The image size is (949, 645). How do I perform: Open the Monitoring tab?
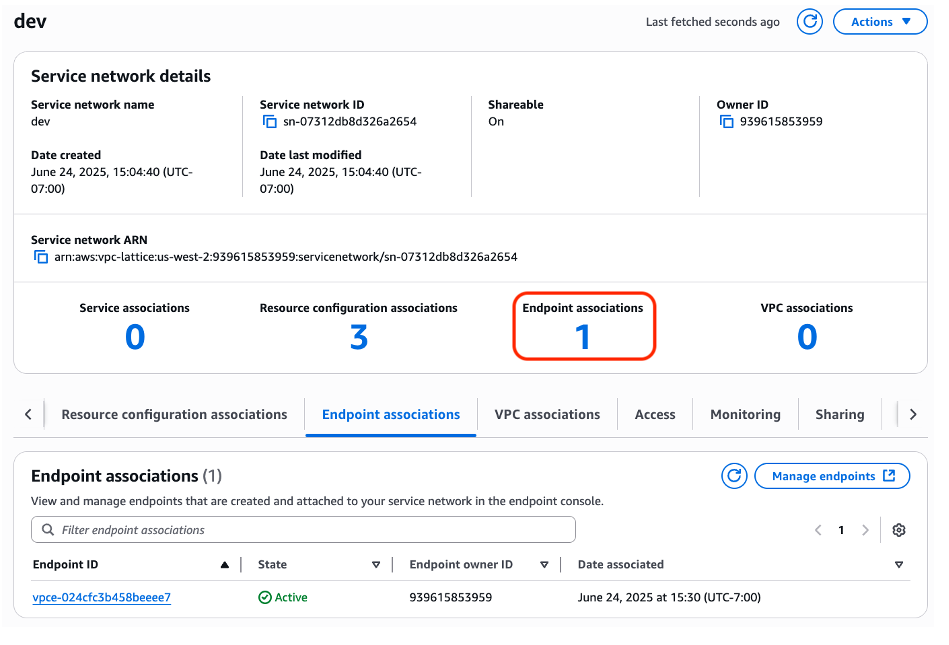[745, 415]
